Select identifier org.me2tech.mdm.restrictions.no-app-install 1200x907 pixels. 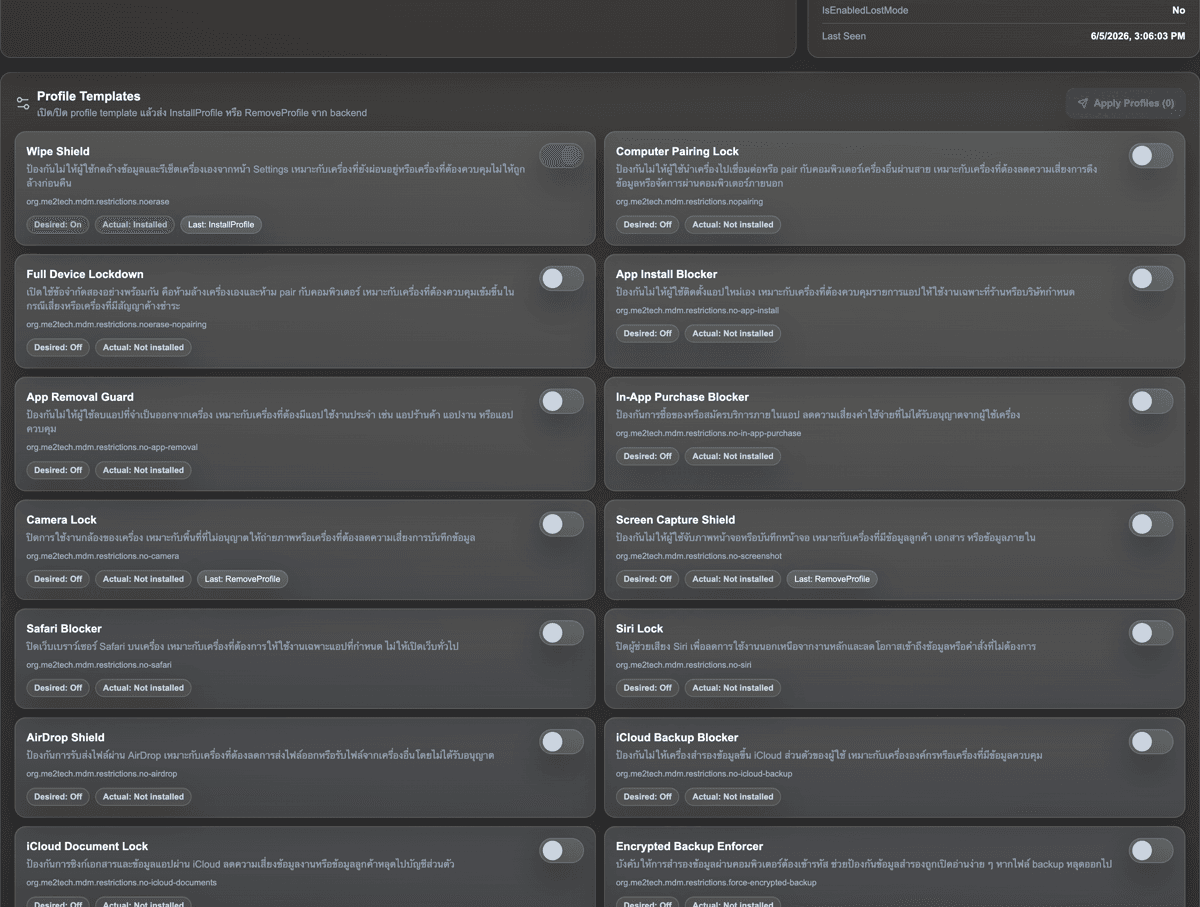[x=697, y=311]
